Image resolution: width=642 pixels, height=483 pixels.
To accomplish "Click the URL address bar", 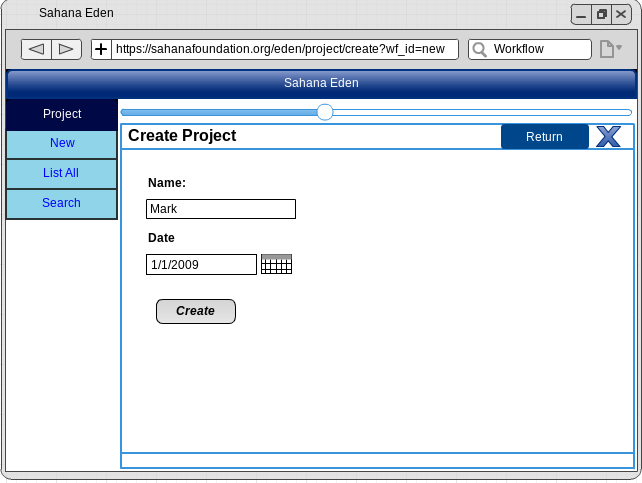I will coord(284,49).
